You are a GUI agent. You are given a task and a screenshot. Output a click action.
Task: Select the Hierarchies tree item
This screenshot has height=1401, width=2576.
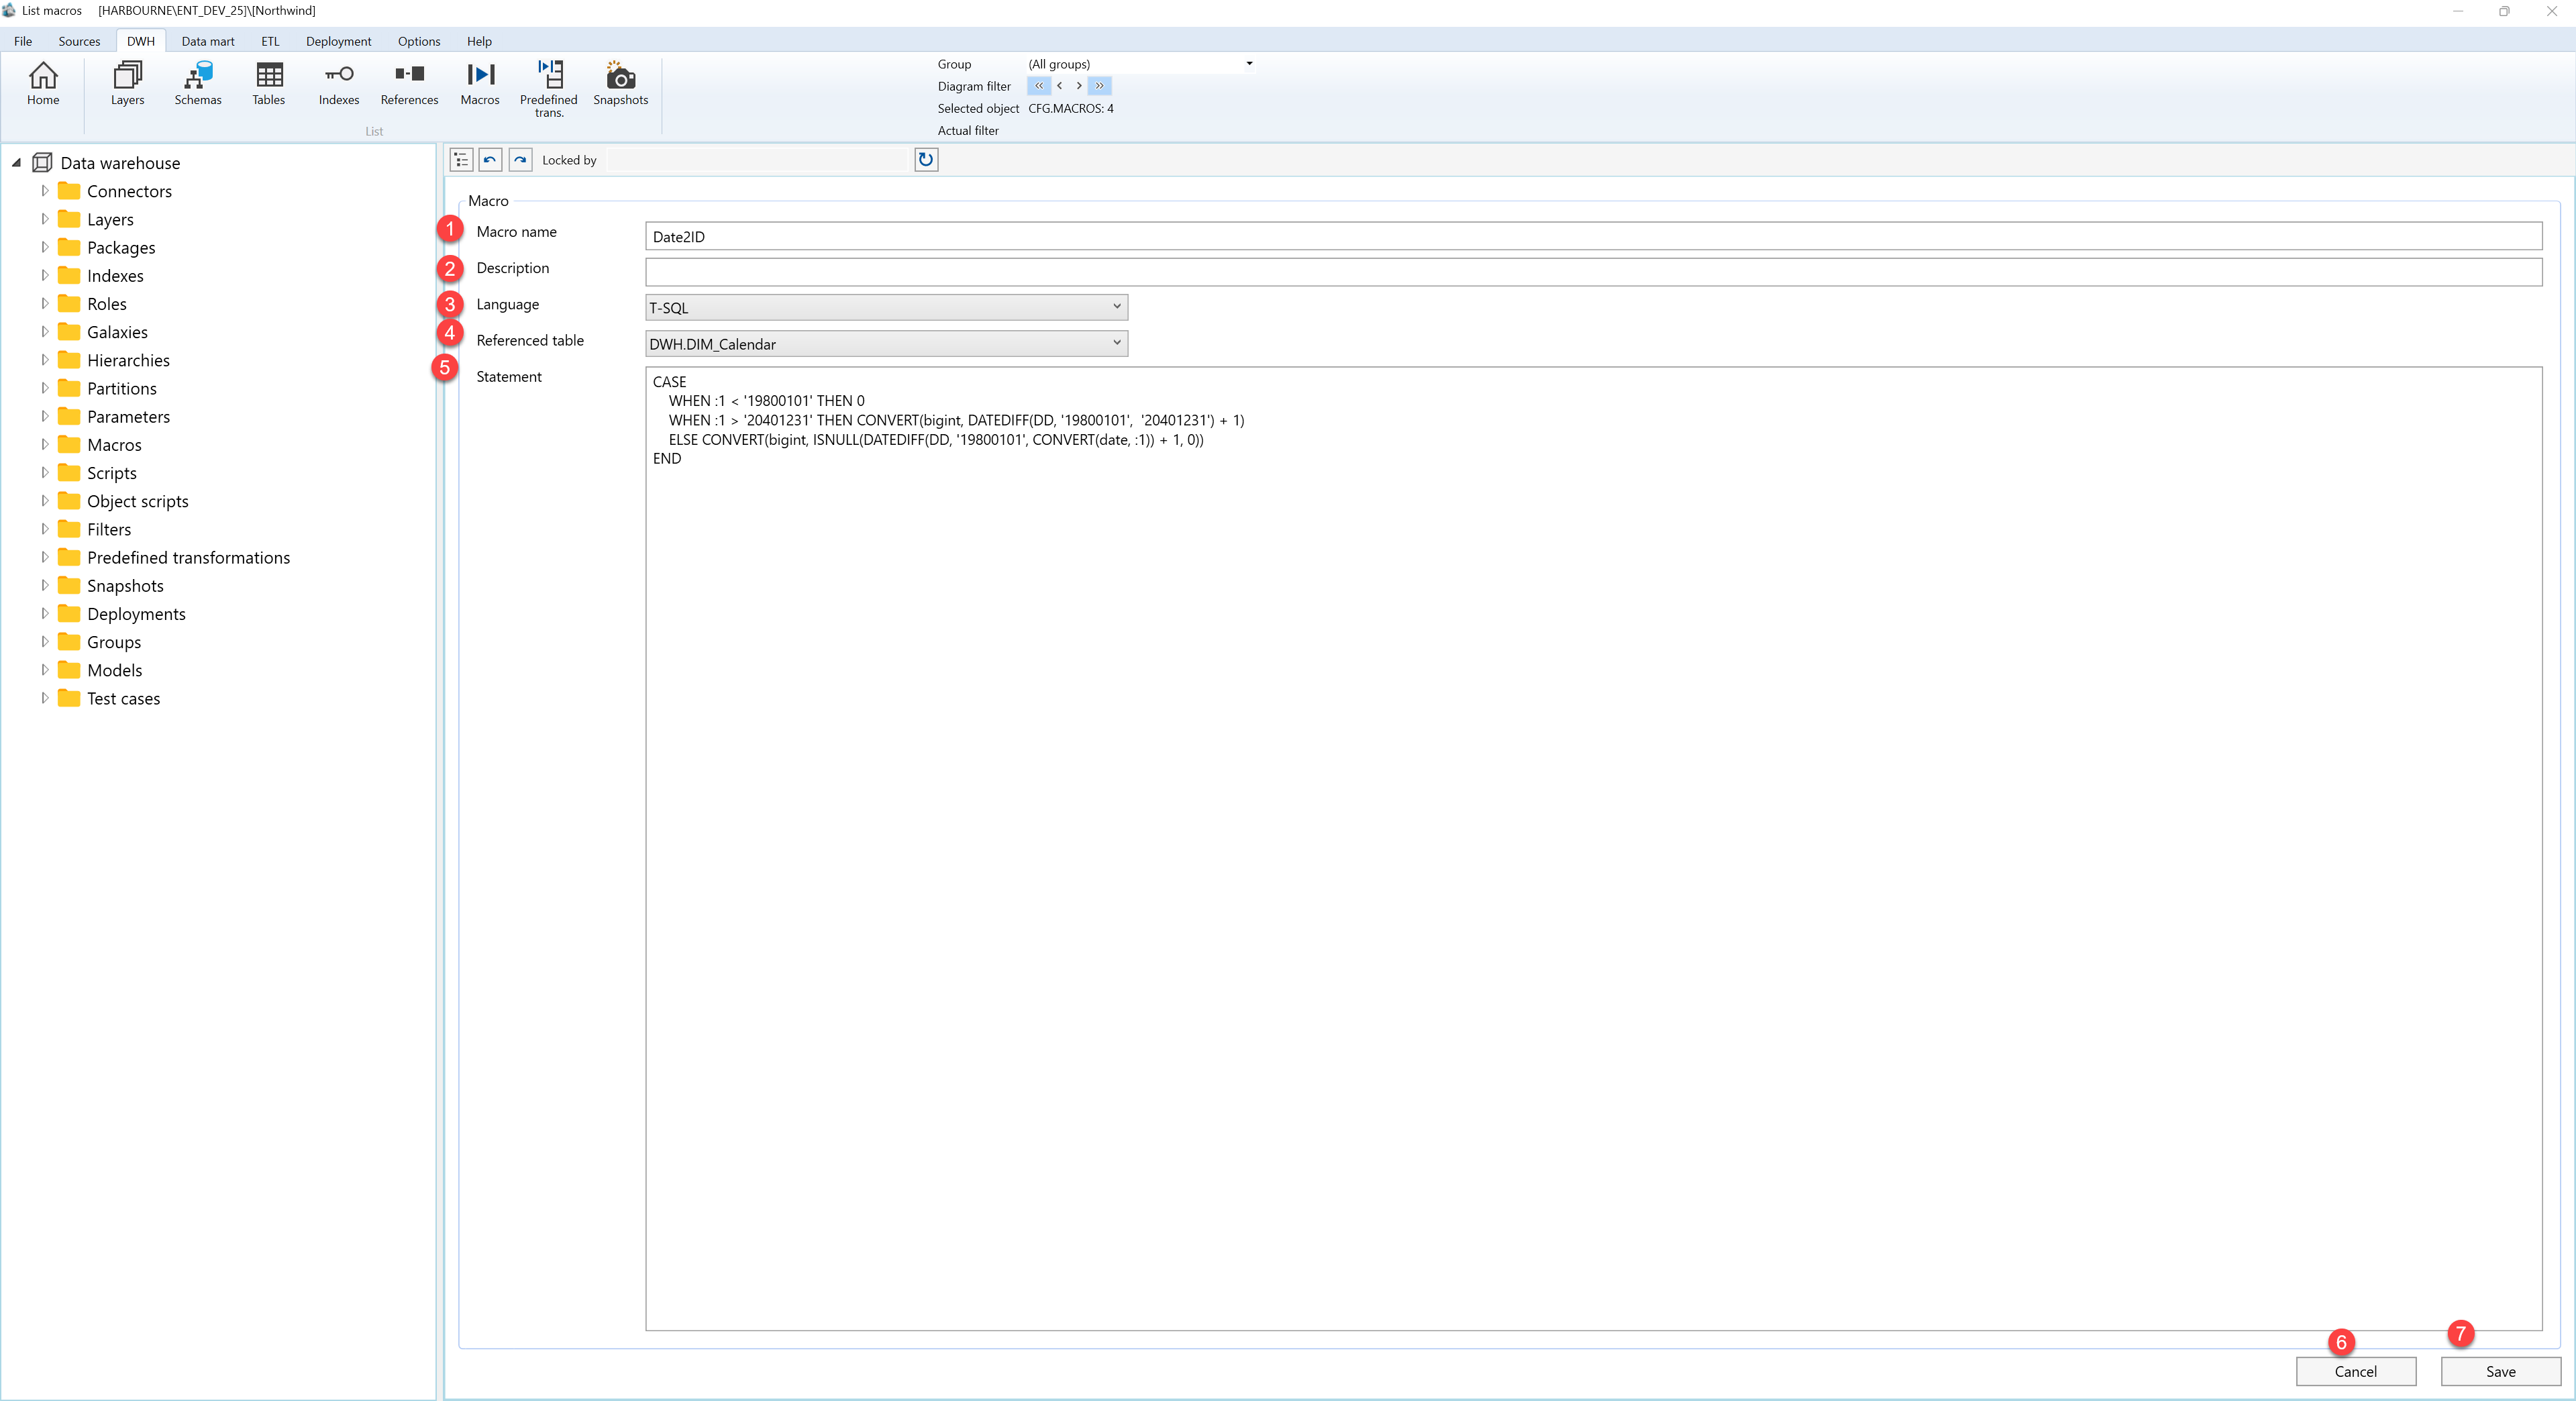(x=128, y=360)
